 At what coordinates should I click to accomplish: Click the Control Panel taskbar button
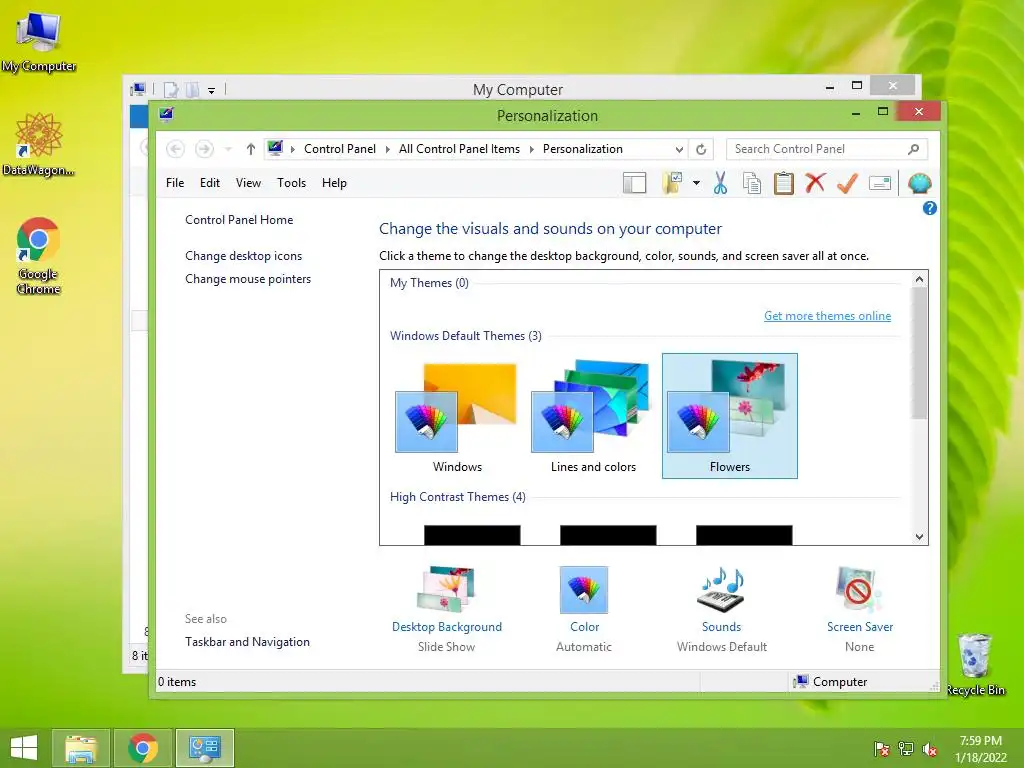pos(204,748)
